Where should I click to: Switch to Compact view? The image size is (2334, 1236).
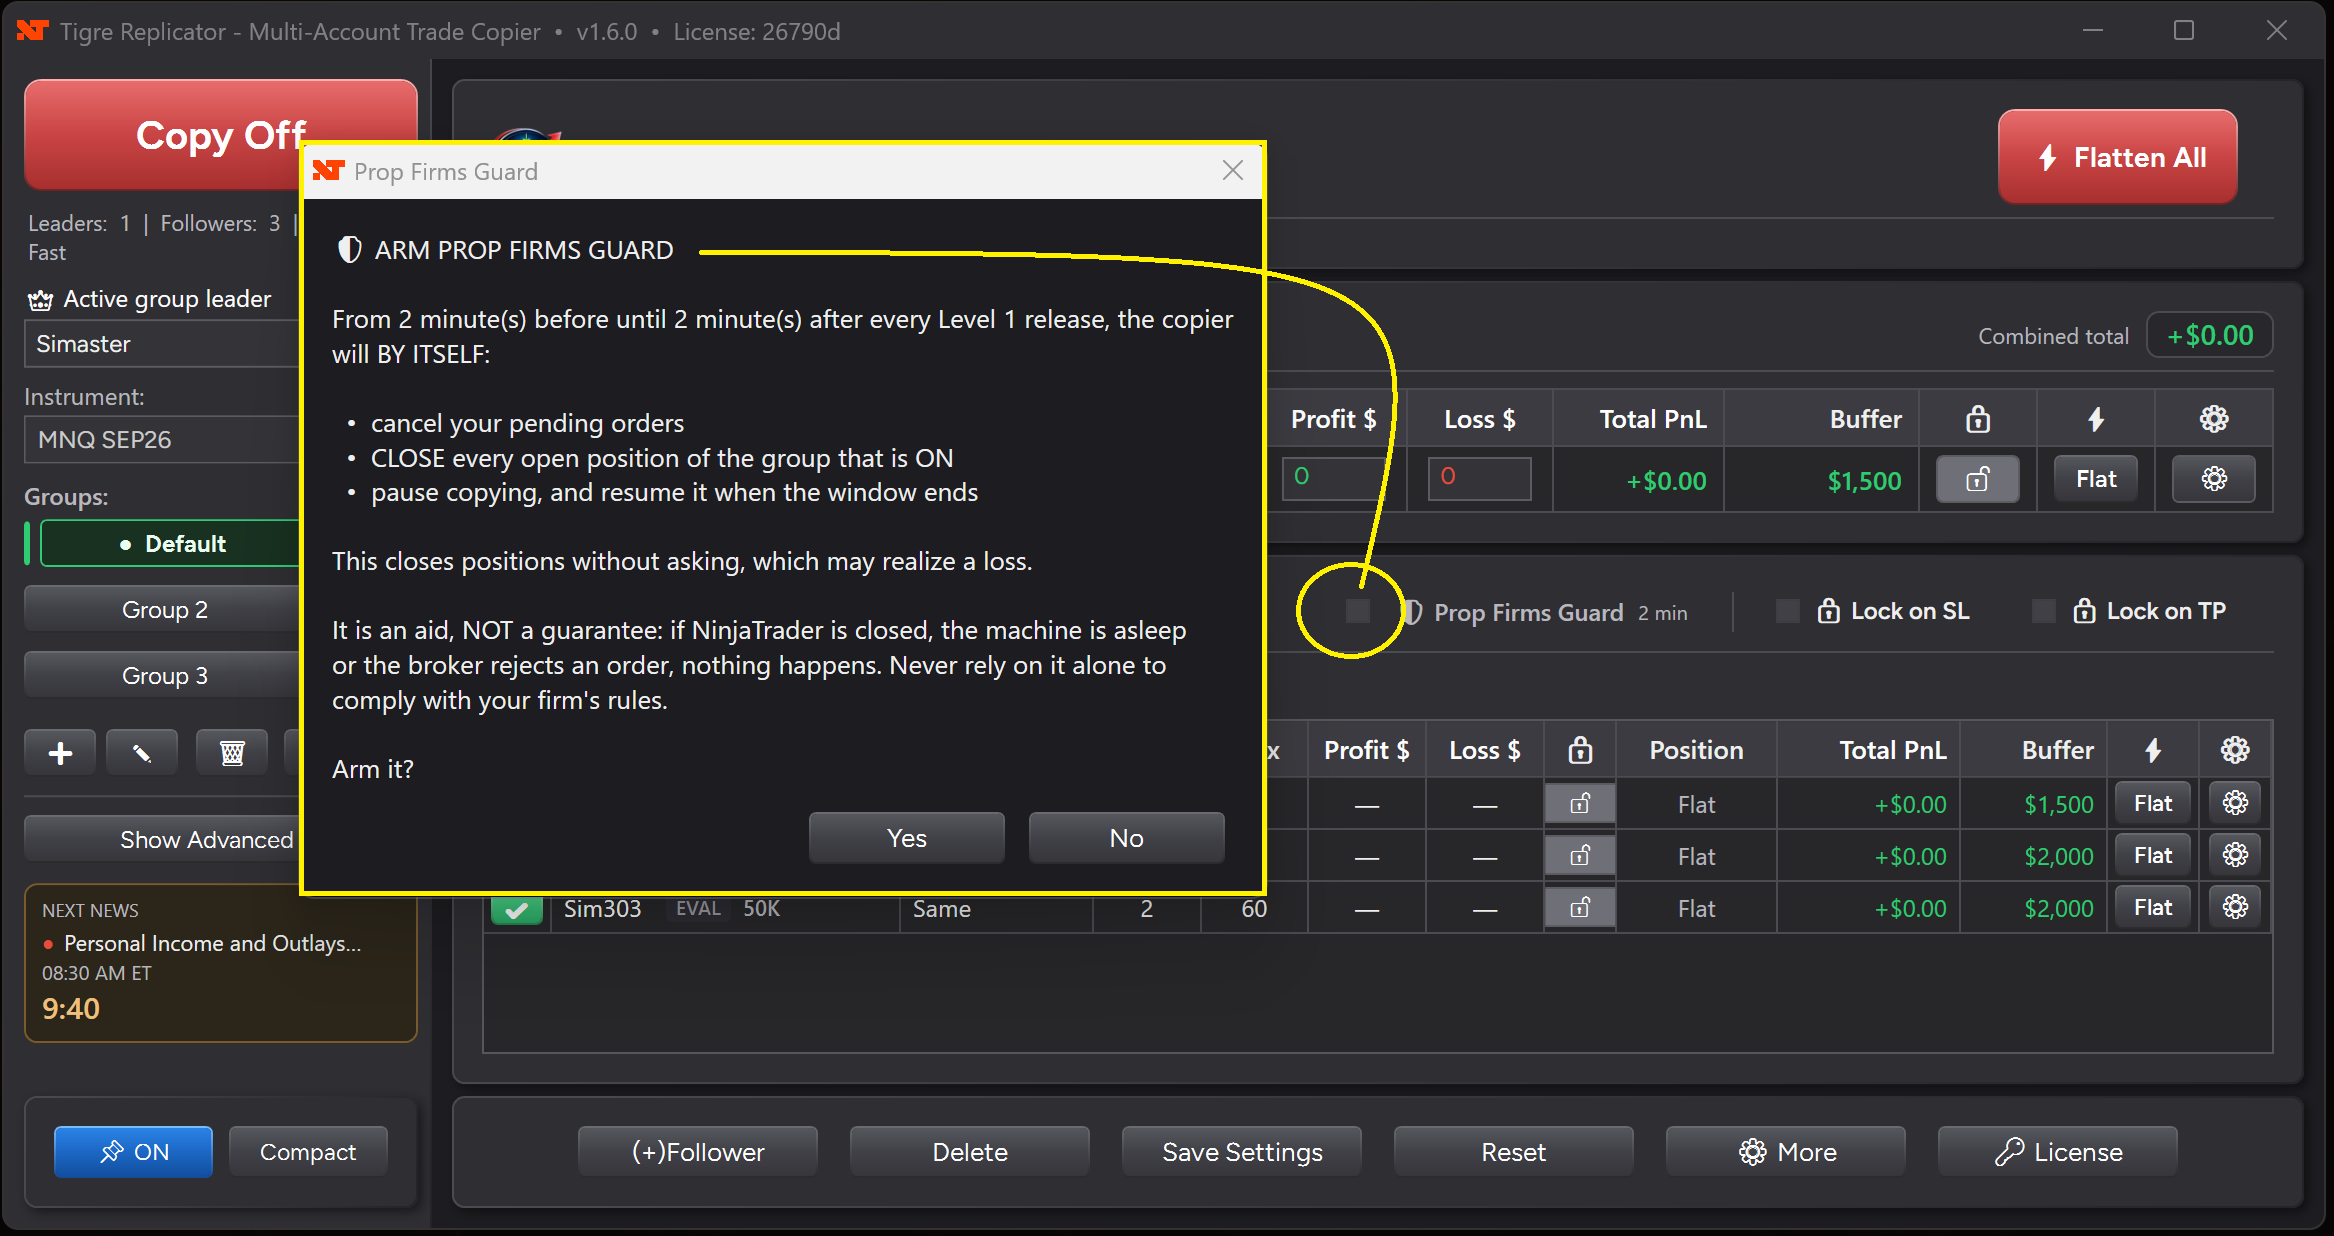[308, 1152]
